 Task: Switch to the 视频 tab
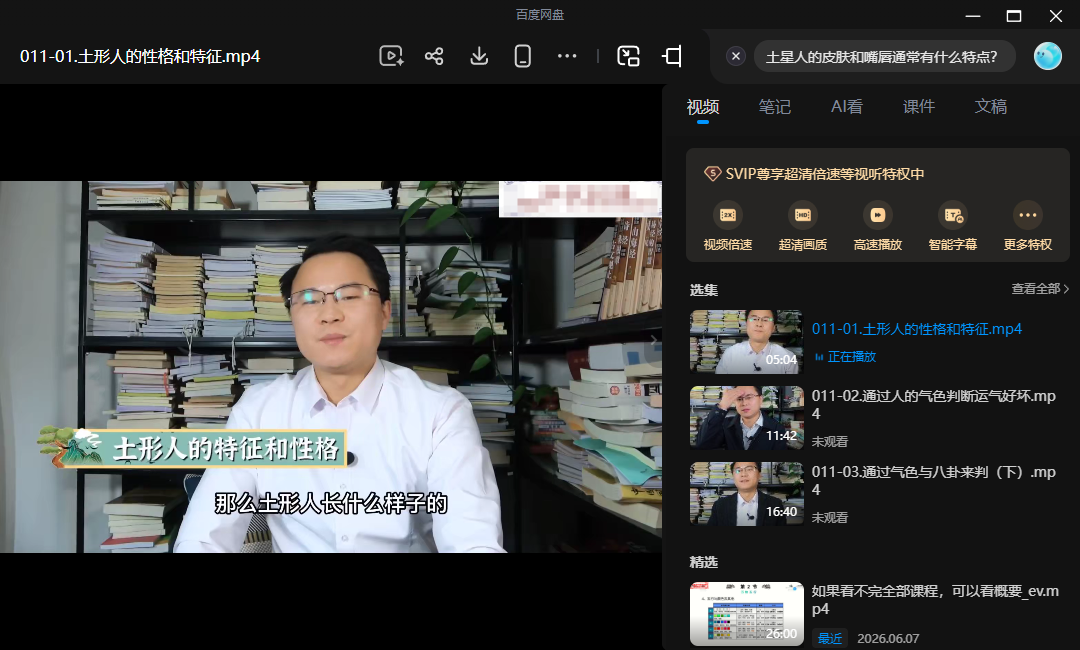point(703,107)
